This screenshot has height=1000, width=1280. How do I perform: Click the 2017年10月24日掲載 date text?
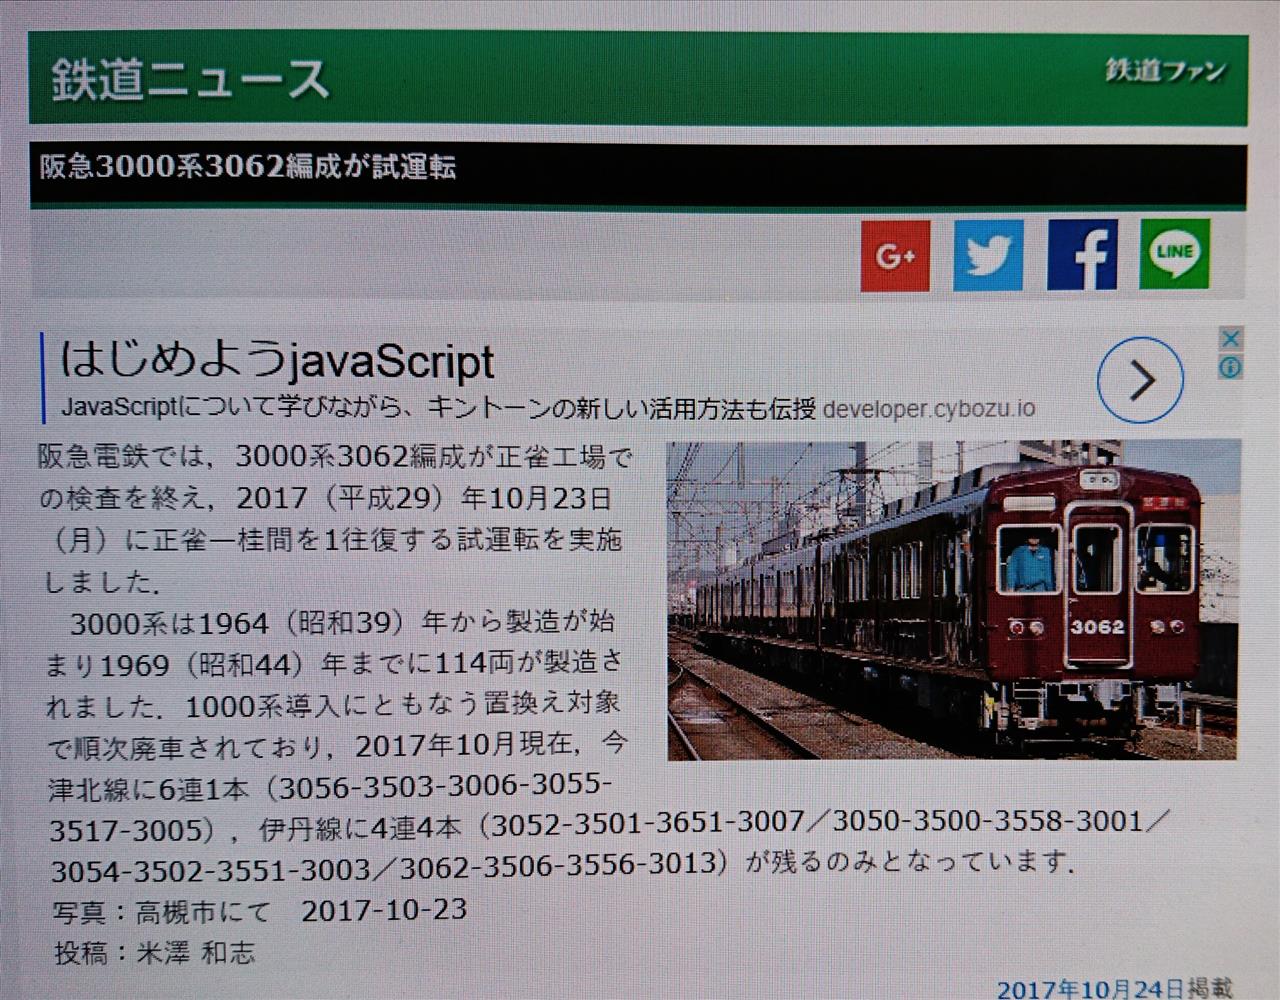(1115, 988)
